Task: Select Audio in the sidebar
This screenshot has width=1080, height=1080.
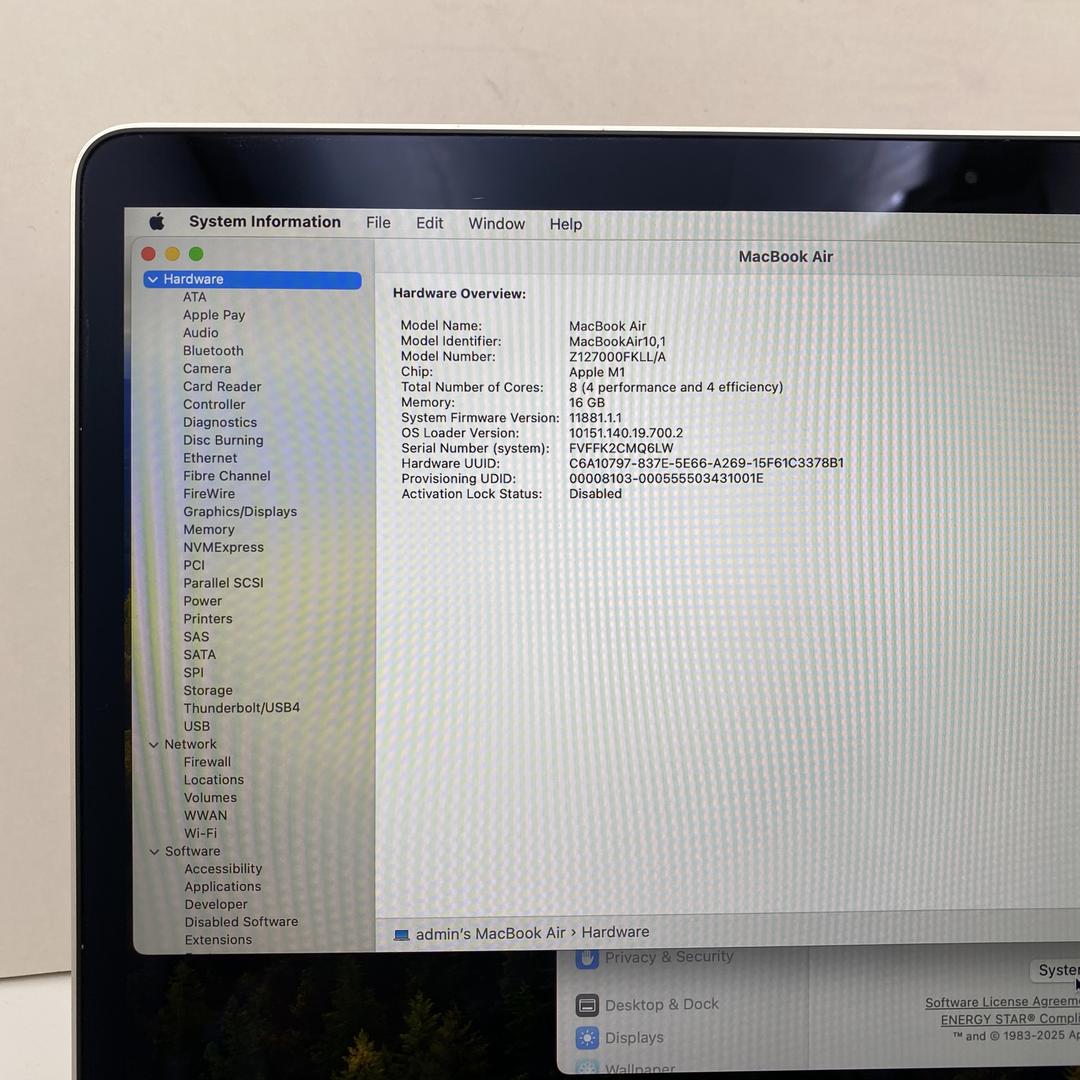Action: coord(200,333)
